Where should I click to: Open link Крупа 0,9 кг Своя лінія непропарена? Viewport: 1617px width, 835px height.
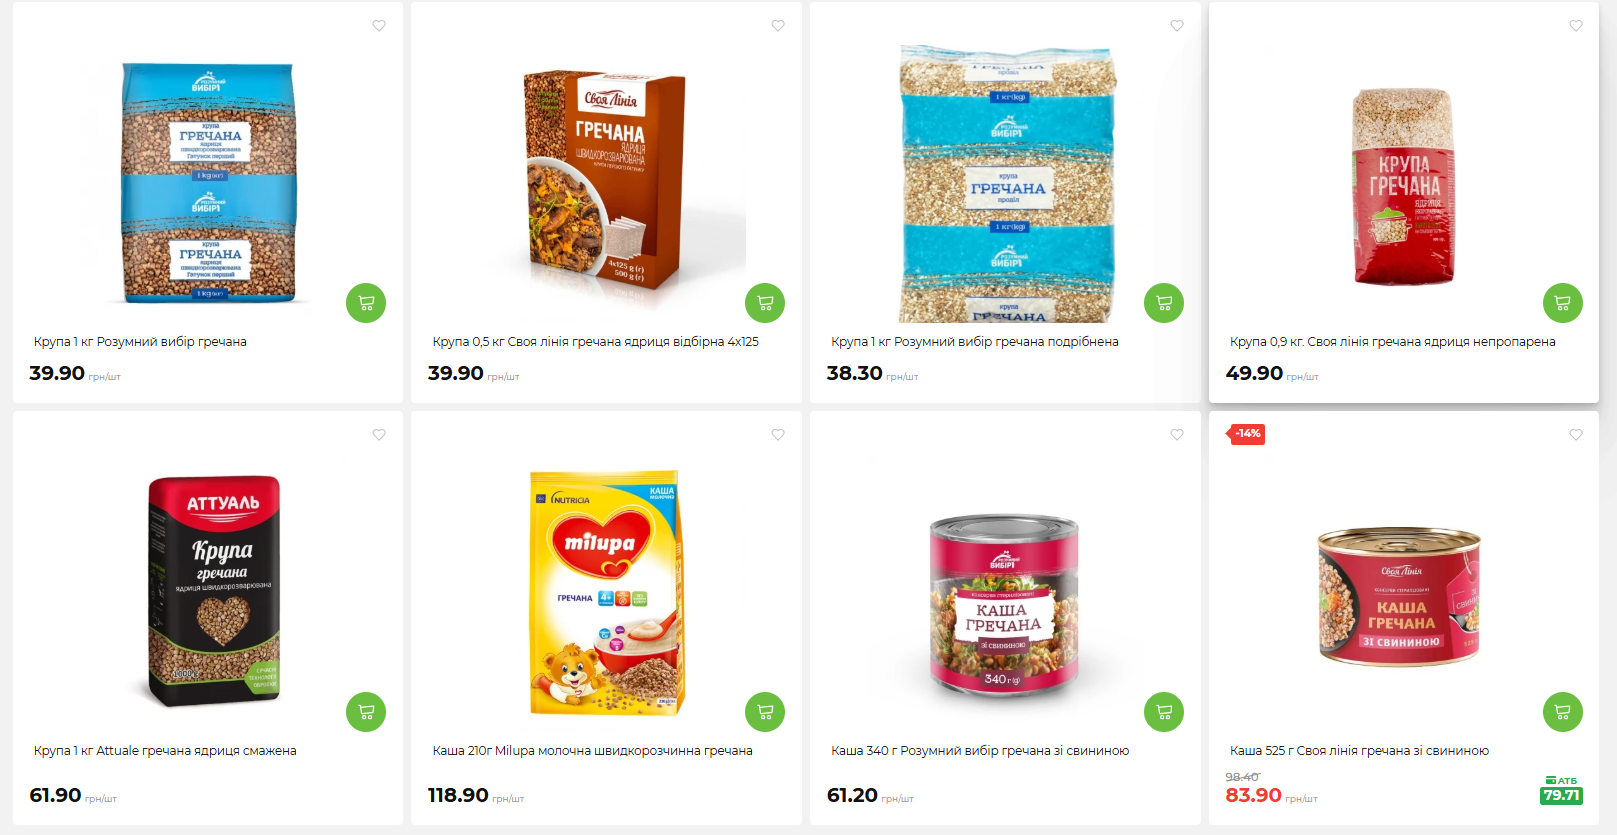pos(1393,342)
